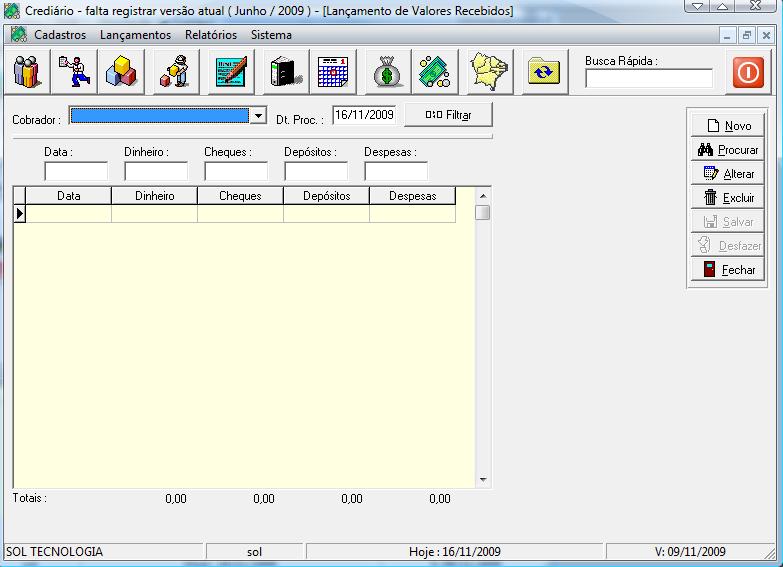
Task: Click the Fechar button
Action: [728, 269]
